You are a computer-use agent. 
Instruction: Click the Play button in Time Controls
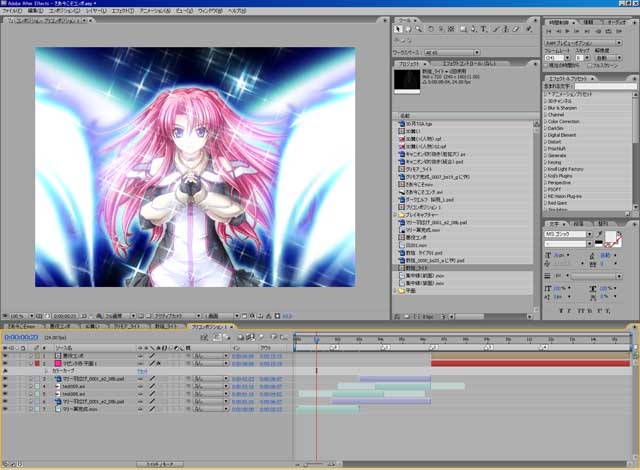(x=568, y=31)
